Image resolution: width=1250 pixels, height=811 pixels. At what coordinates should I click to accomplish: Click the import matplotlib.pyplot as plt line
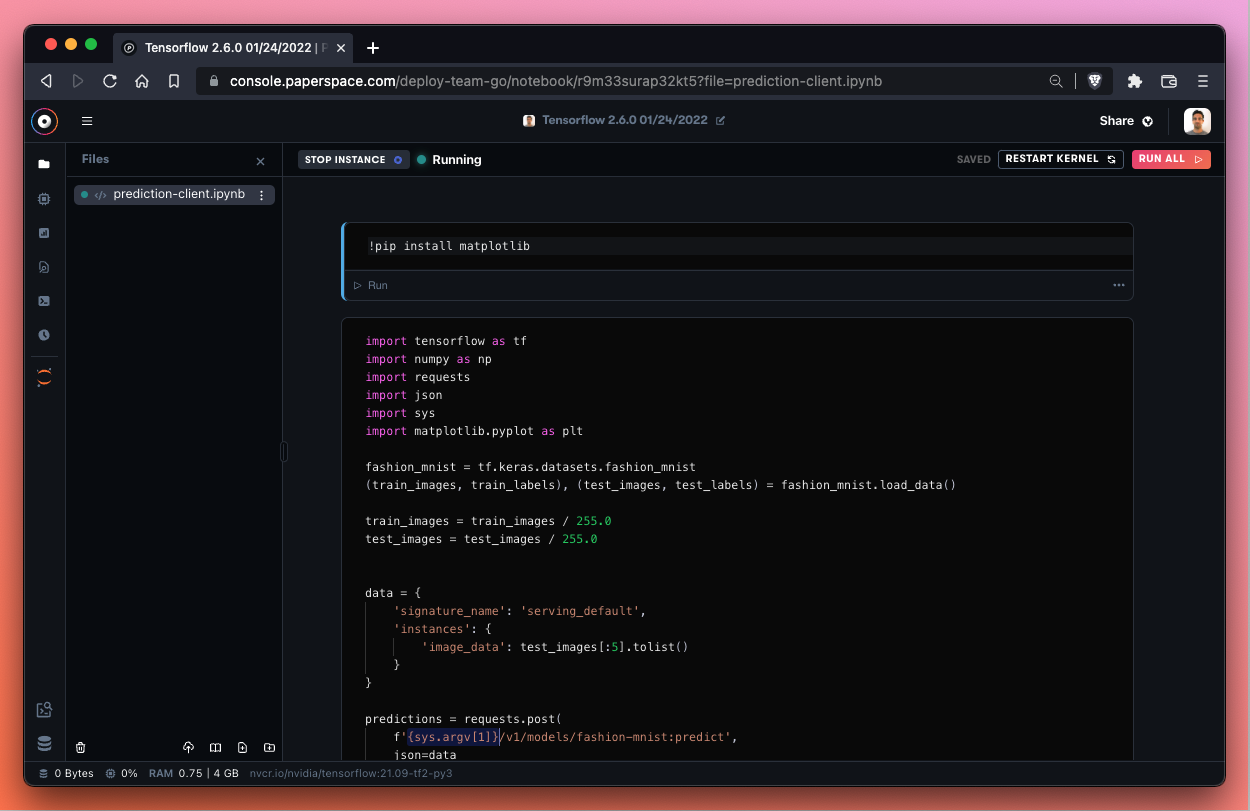[474, 431]
